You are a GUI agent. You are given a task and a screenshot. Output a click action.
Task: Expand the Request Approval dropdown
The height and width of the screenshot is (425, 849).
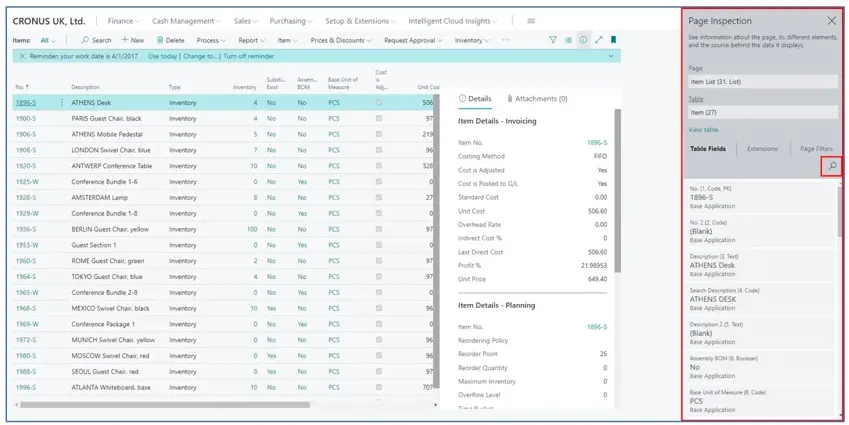414,40
